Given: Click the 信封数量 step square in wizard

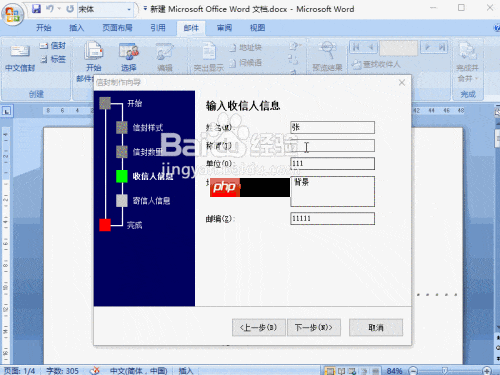Looking at the screenshot, I should tap(122, 152).
